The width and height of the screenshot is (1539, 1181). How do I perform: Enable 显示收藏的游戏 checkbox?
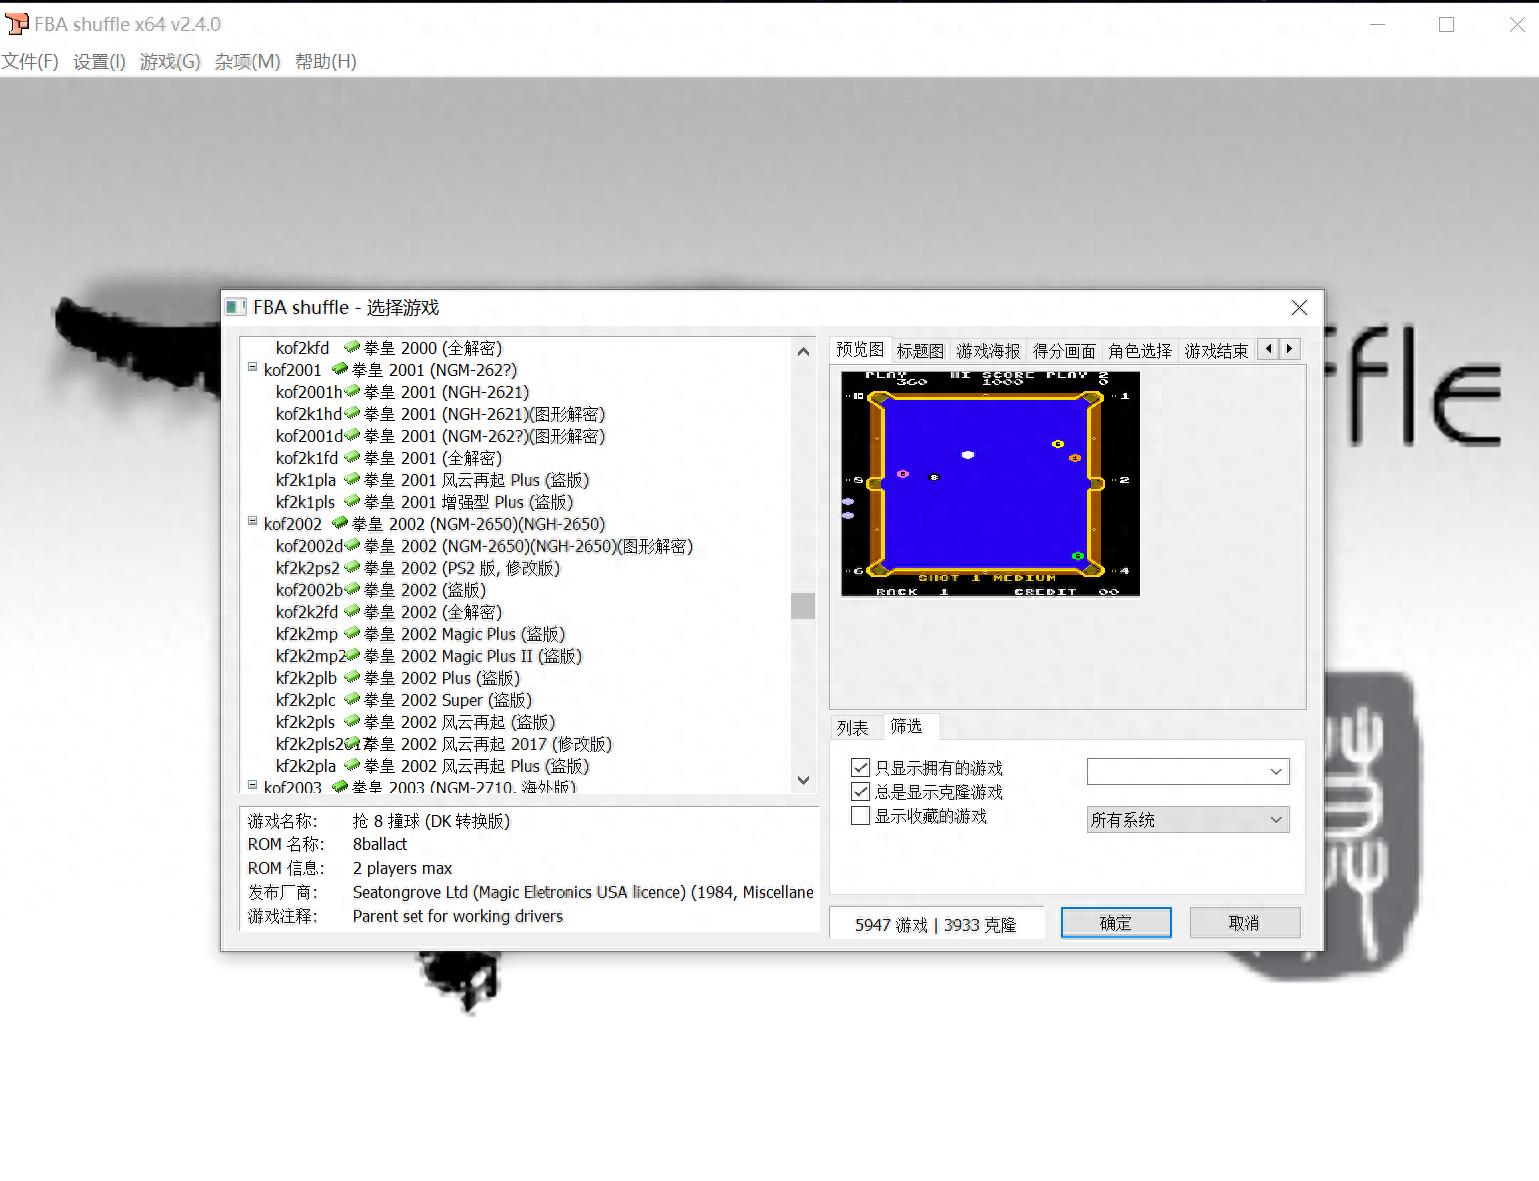click(860, 815)
